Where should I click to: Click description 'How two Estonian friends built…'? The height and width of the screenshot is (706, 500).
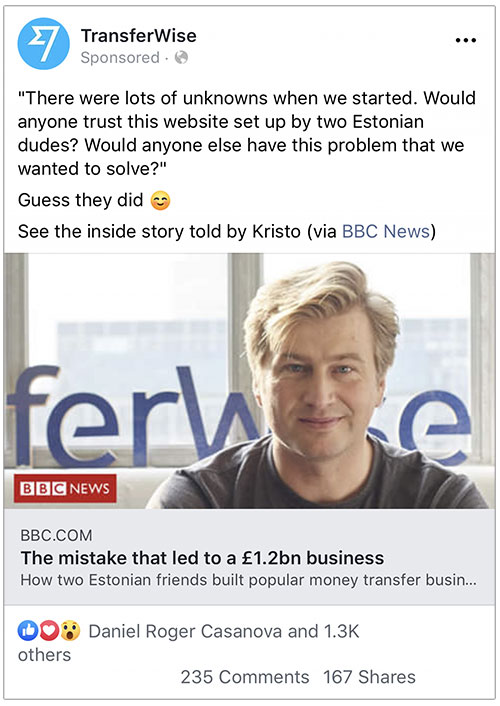(248, 580)
